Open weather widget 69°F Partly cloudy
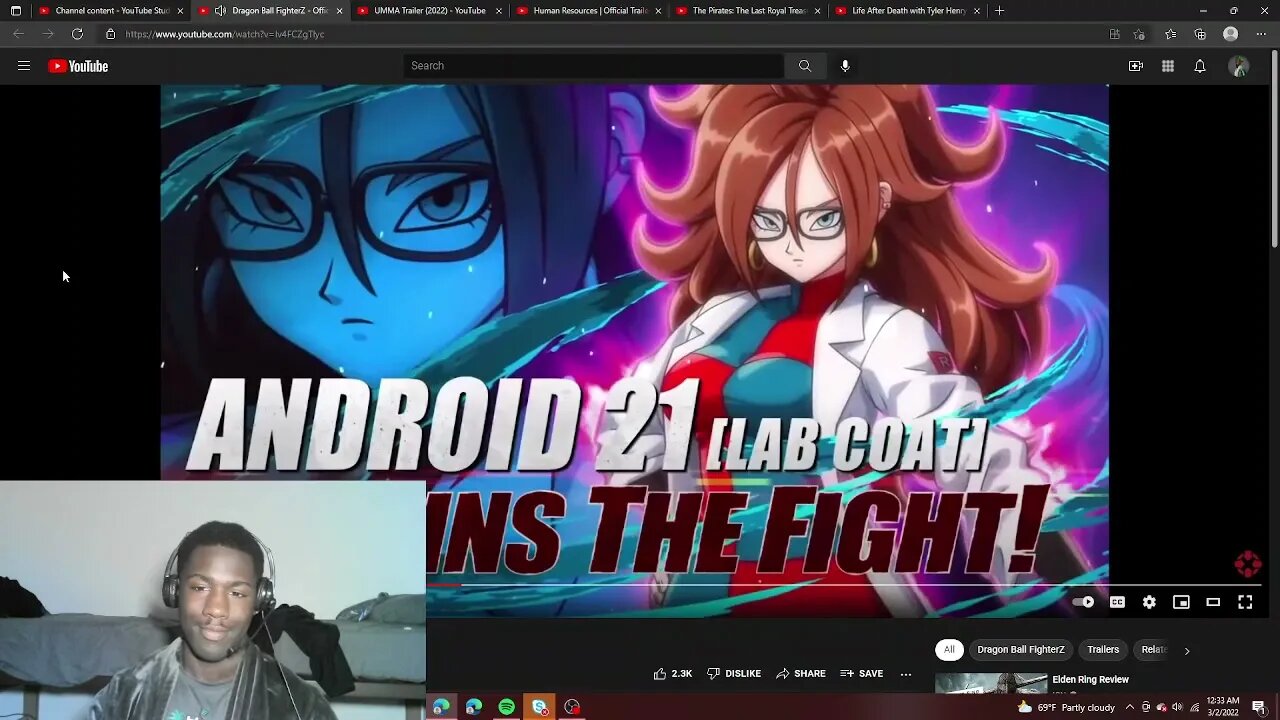This screenshot has width=1280, height=720. click(x=1065, y=707)
